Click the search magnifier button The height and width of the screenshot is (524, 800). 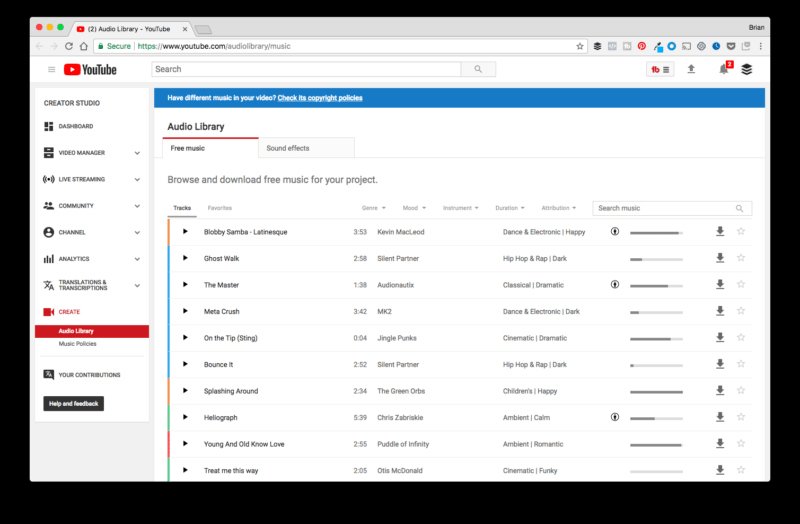pyautogui.click(x=478, y=69)
